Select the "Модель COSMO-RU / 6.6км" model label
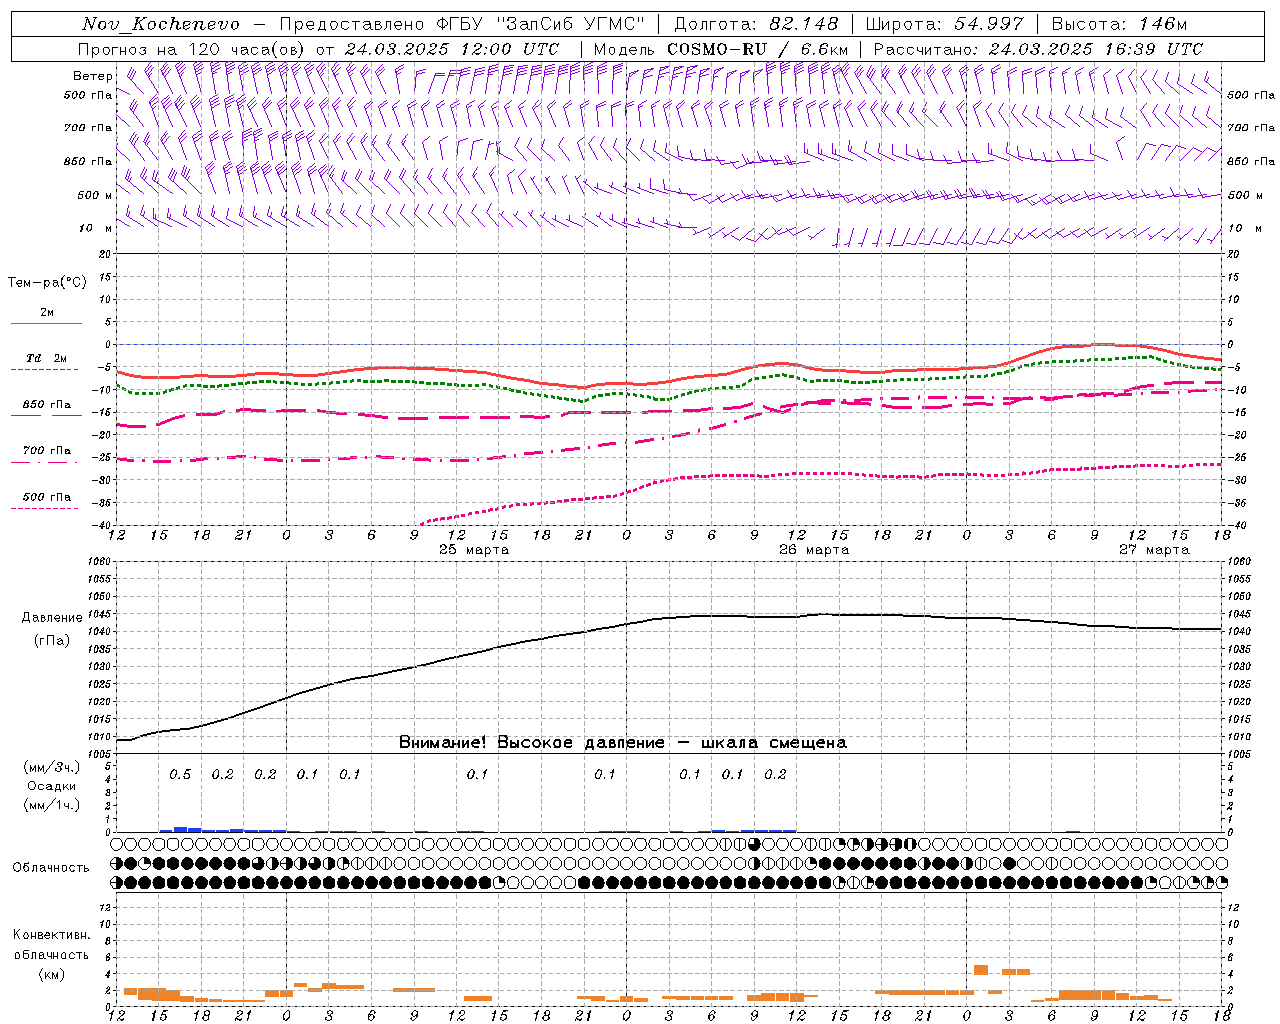Viewport: 1280px width, 1024px height. [x=720, y=49]
